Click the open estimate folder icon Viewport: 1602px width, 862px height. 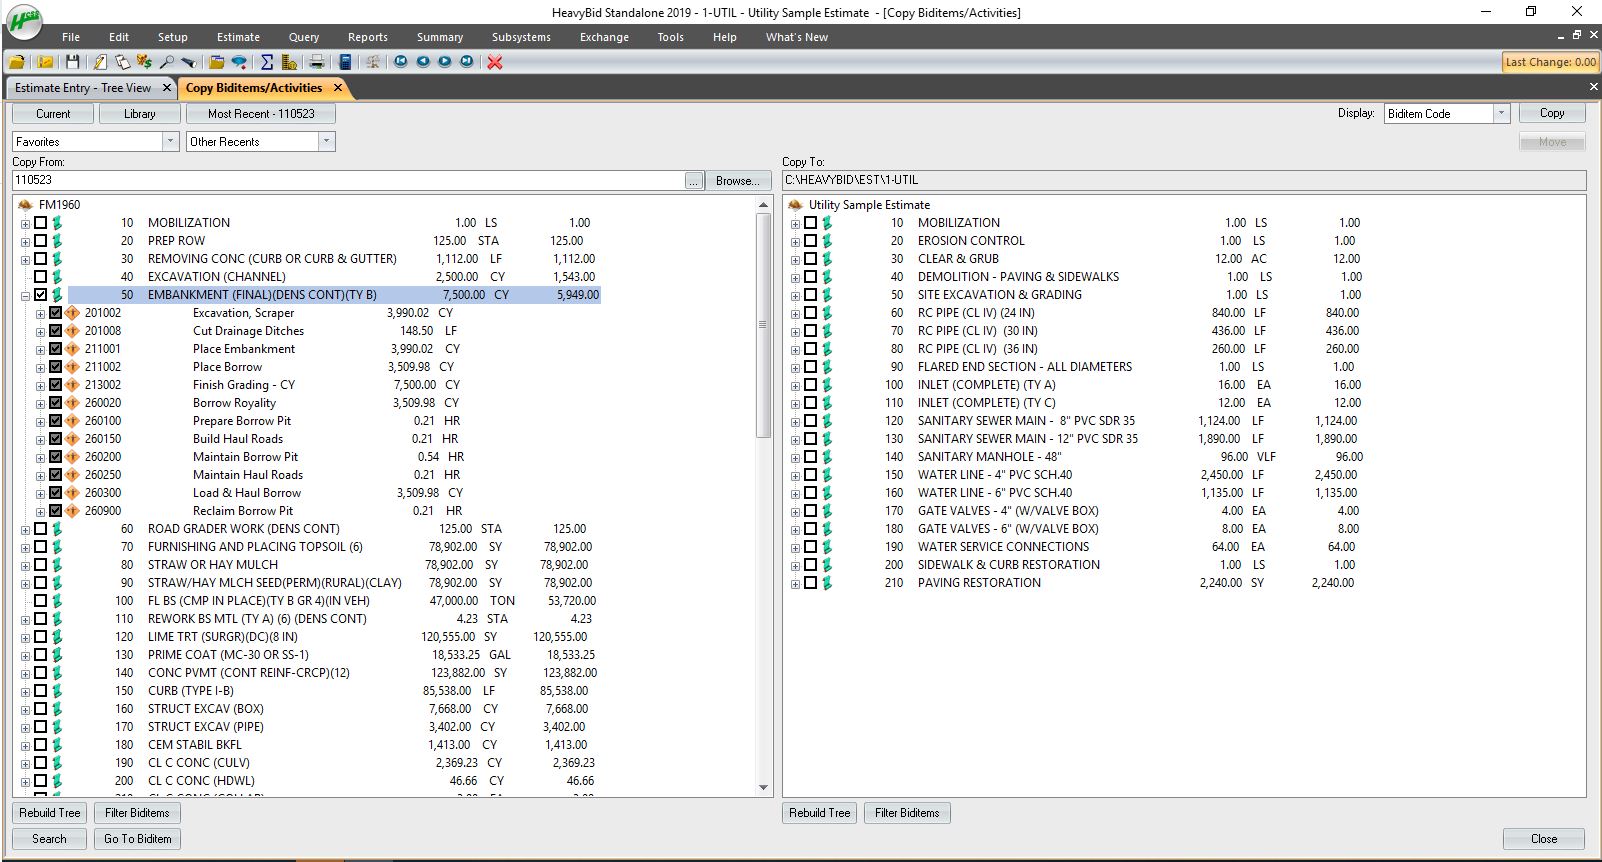pyautogui.click(x=17, y=62)
